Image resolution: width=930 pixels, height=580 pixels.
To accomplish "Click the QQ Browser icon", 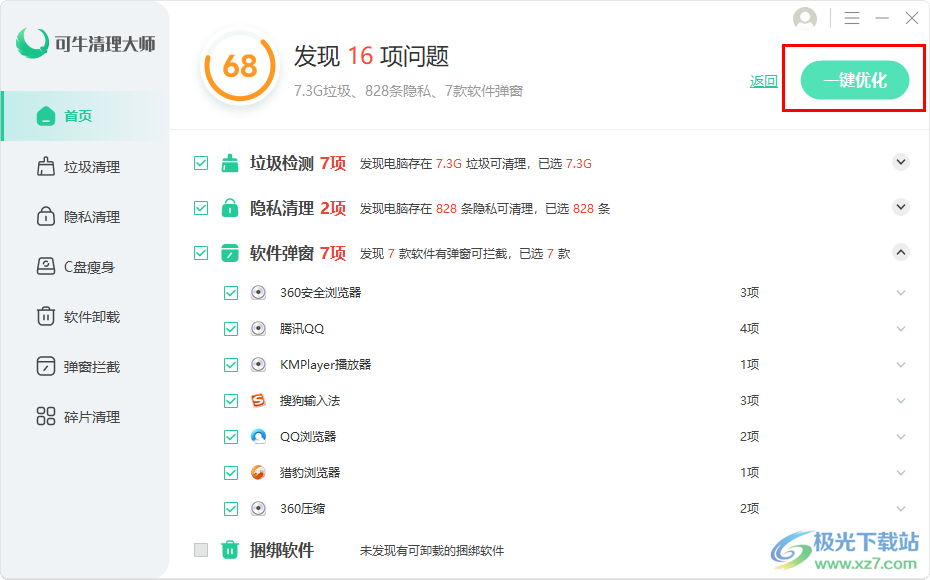I will [259, 437].
